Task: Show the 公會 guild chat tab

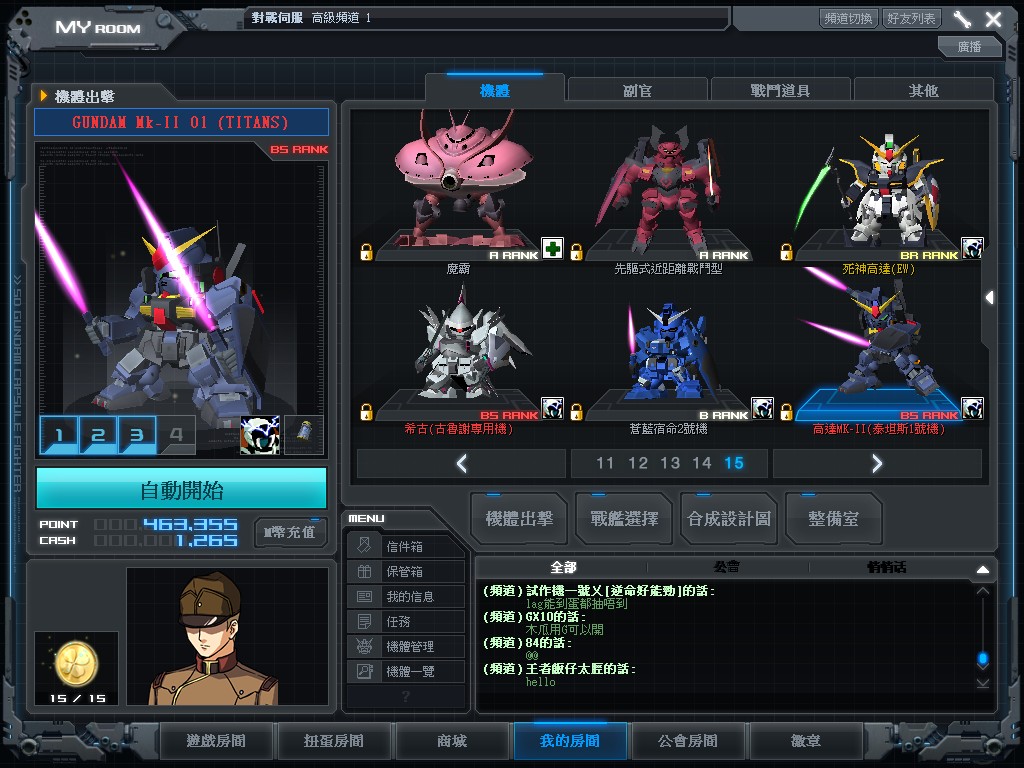Action: tap(727, 568)
